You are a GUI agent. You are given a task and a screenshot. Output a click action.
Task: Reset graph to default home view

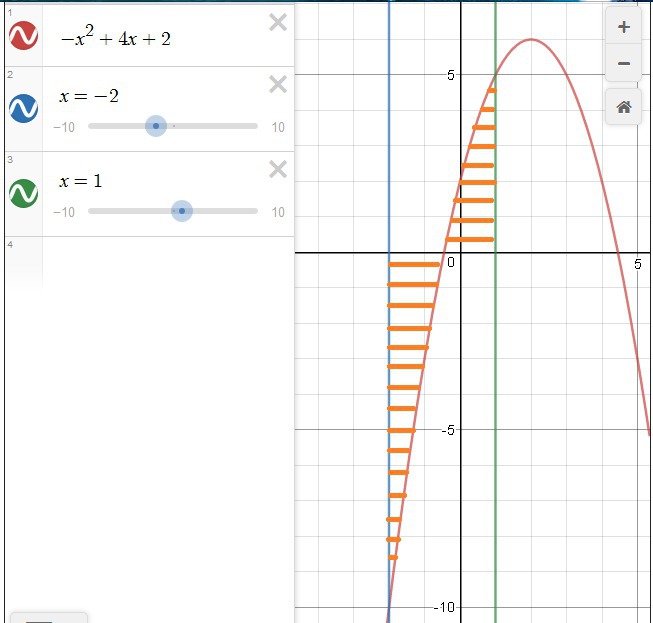(623, 107)
